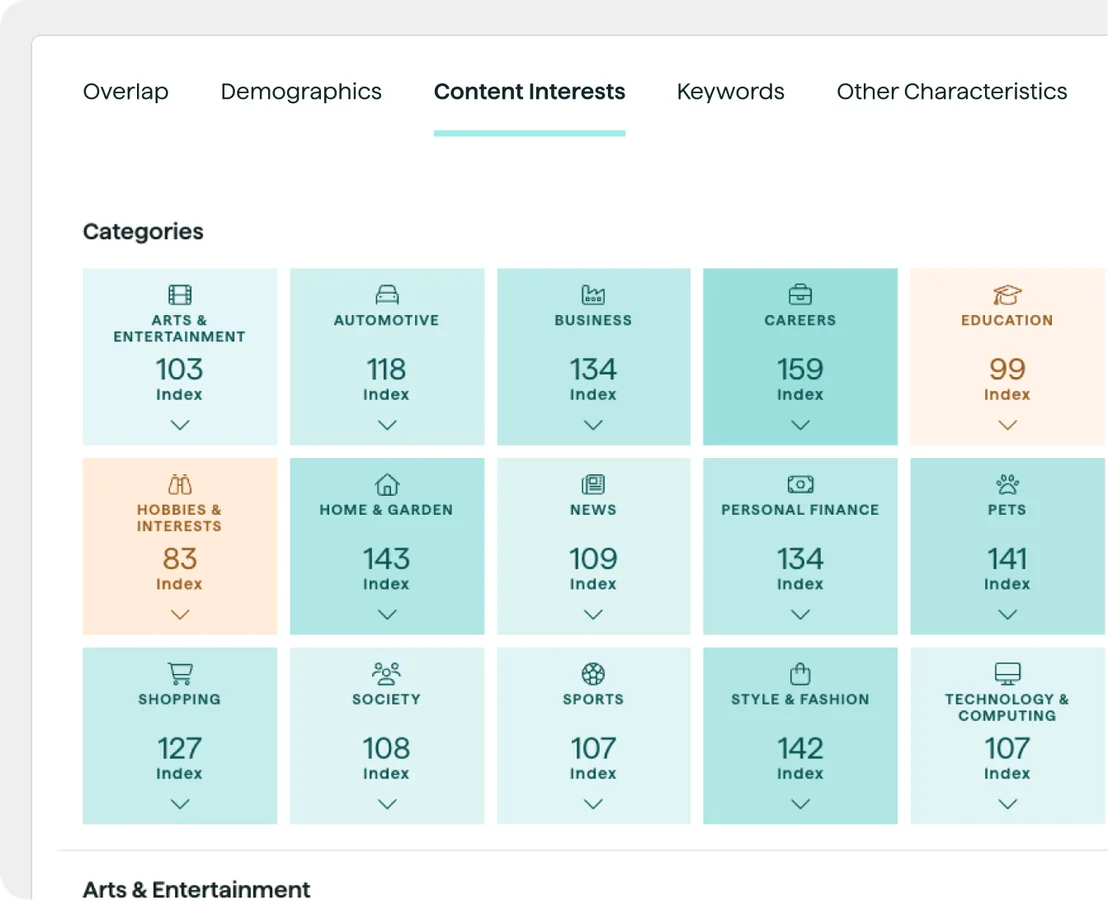
Task: Click the binoculars Hobbies & Interests icon
Action: click(180, 485)
